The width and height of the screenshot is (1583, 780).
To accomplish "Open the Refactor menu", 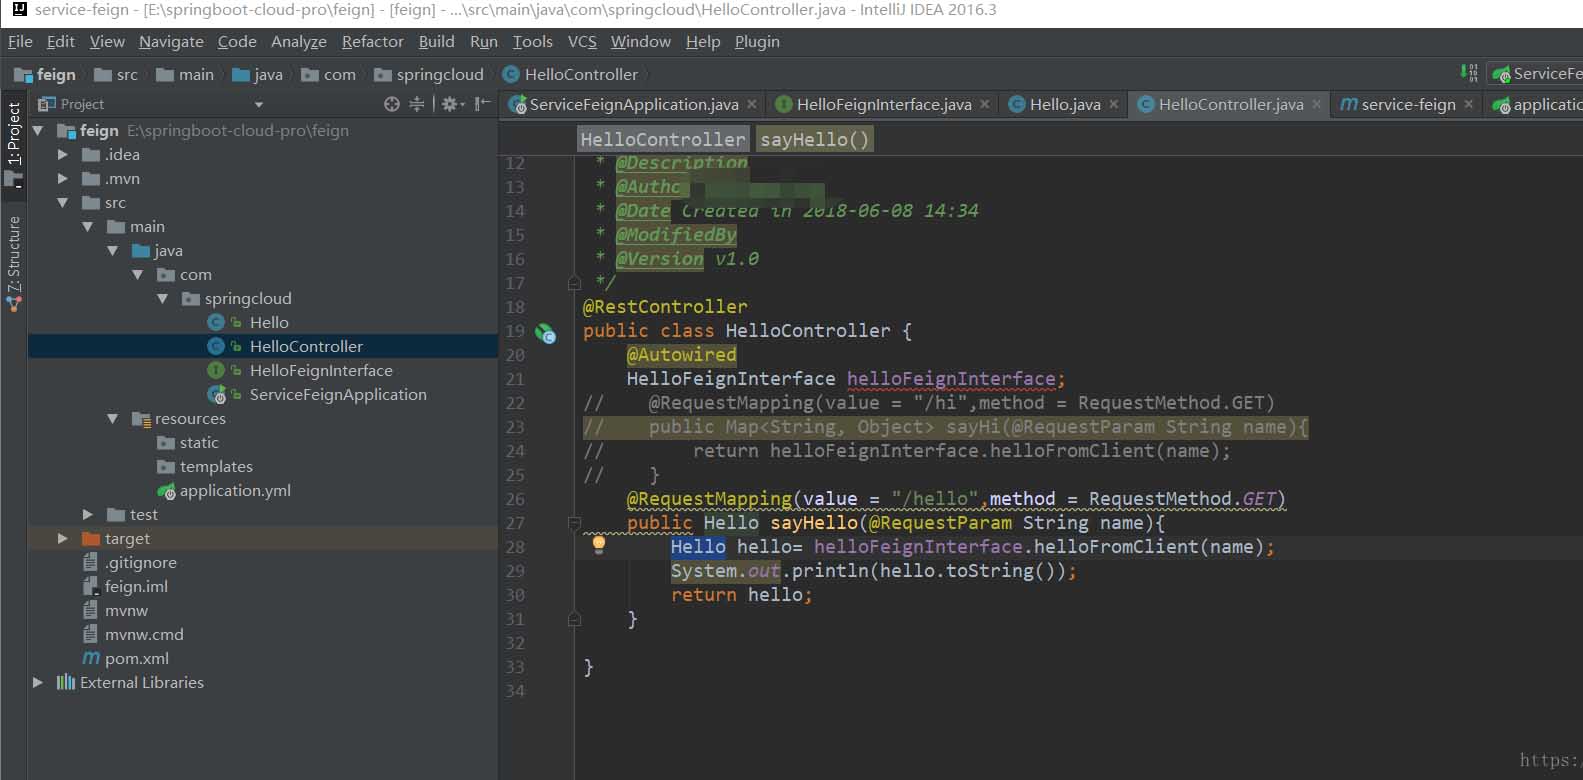I will point(372,41).
